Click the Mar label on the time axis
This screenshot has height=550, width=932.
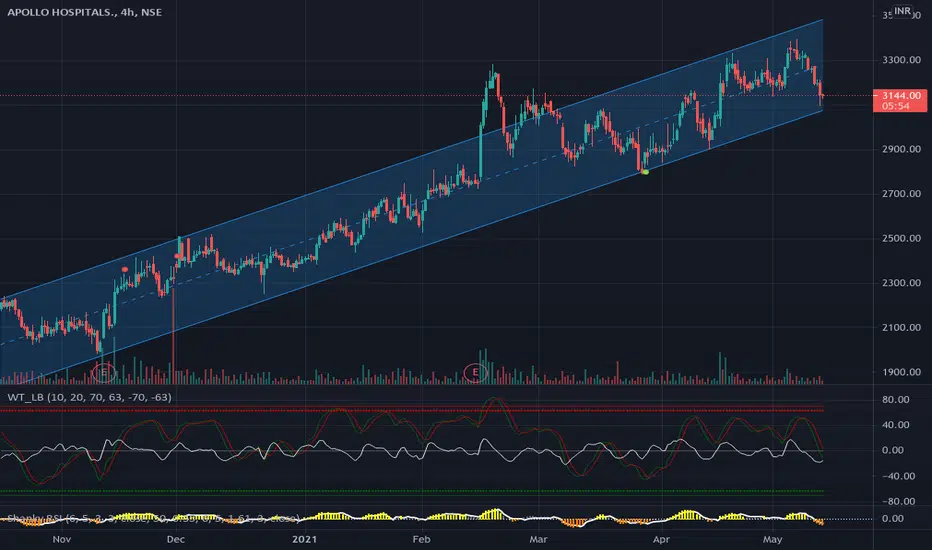[538, 539]
